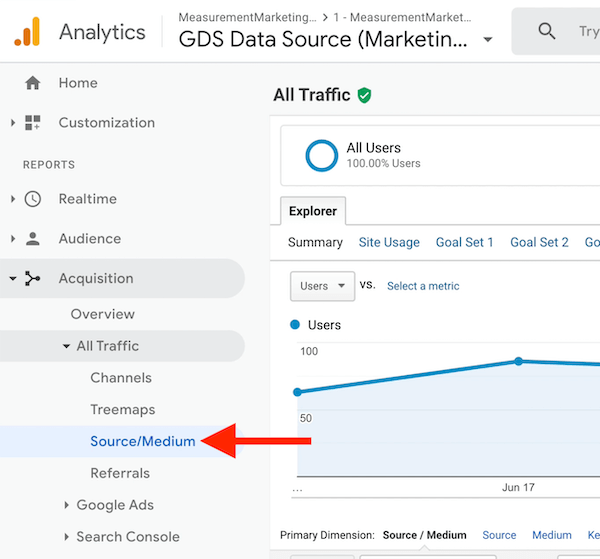Open the Treemaps report

pos(123,410)
